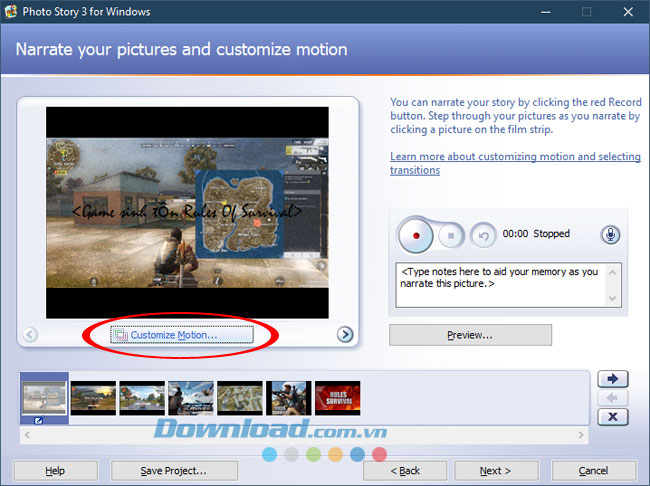Viewport: 650px width, 486px height.
Task: Select the first film strip thumbnail
Action: (45, 397)
